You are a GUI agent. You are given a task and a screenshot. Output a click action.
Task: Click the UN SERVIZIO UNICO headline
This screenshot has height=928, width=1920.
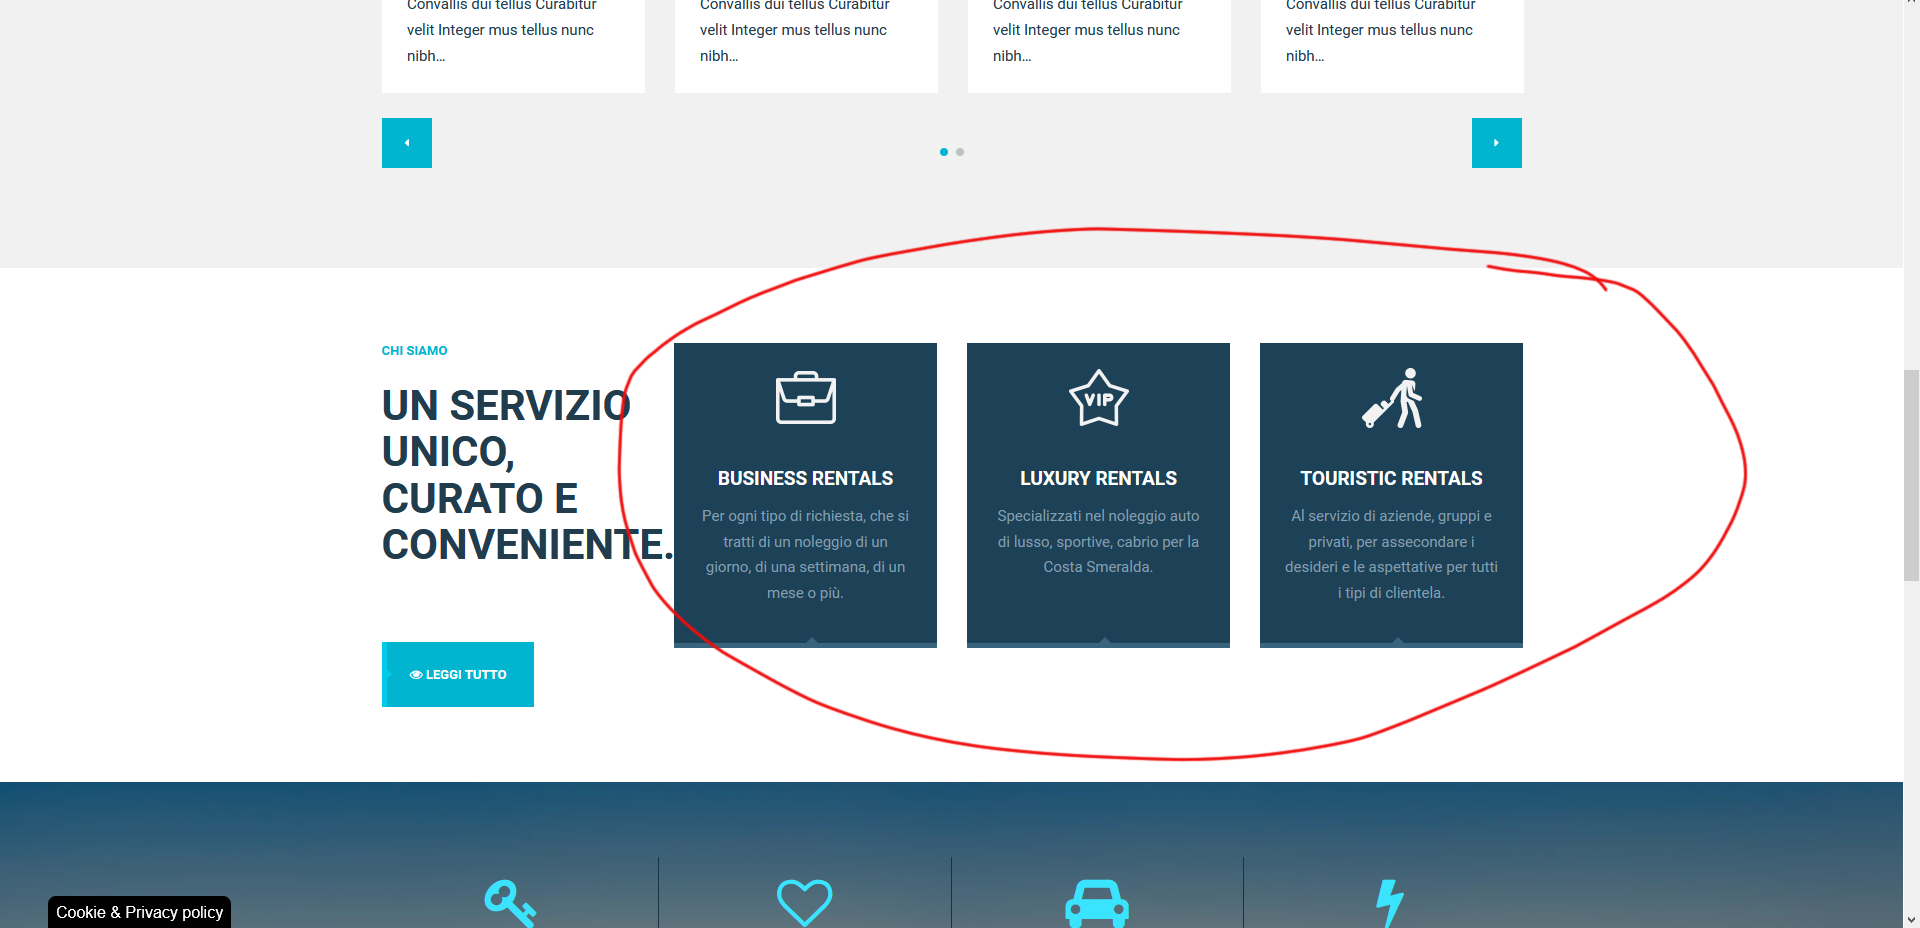[528, 475]
